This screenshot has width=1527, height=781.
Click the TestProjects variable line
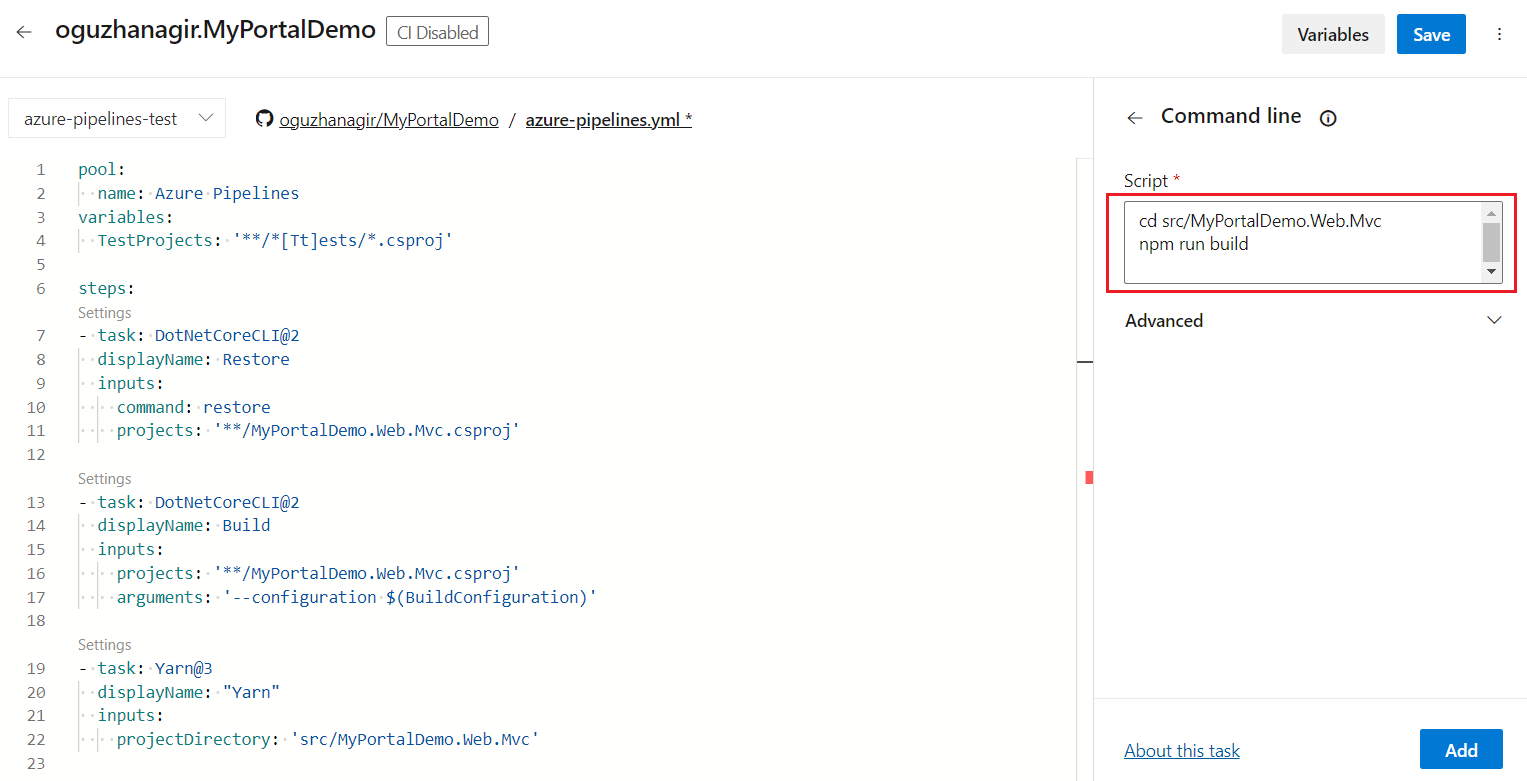[x=275, y=240]
